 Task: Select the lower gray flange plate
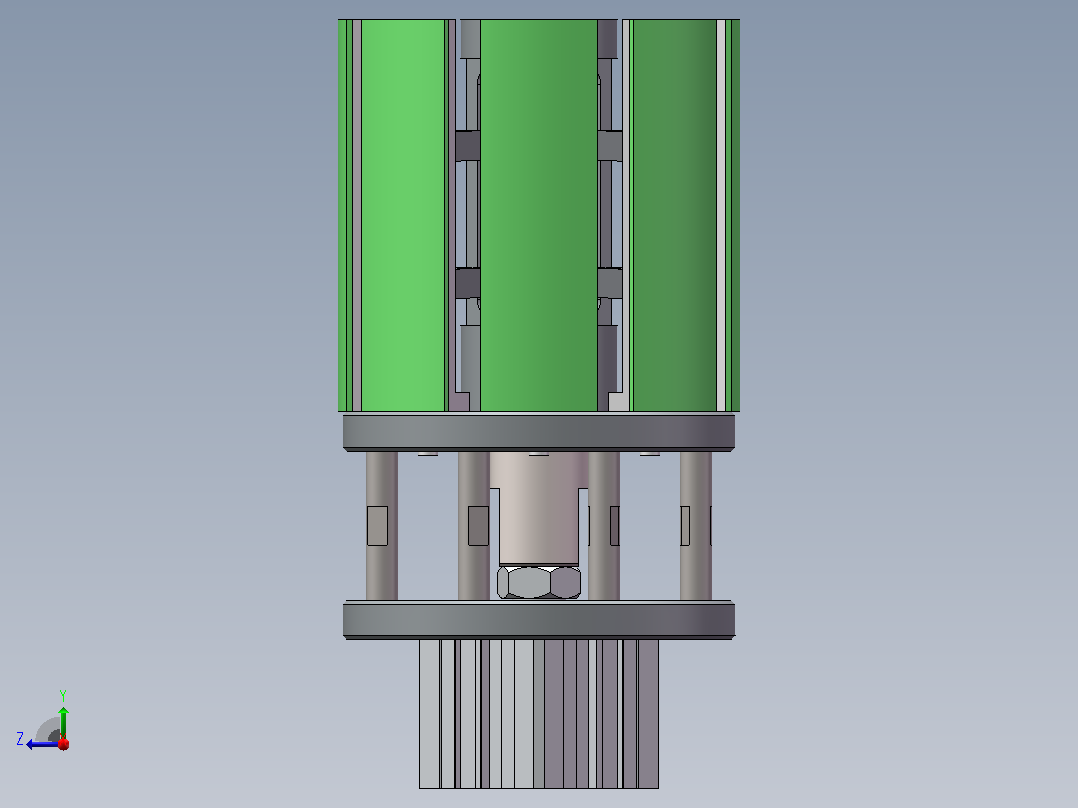pyautogui.click(x=539, y=620)
